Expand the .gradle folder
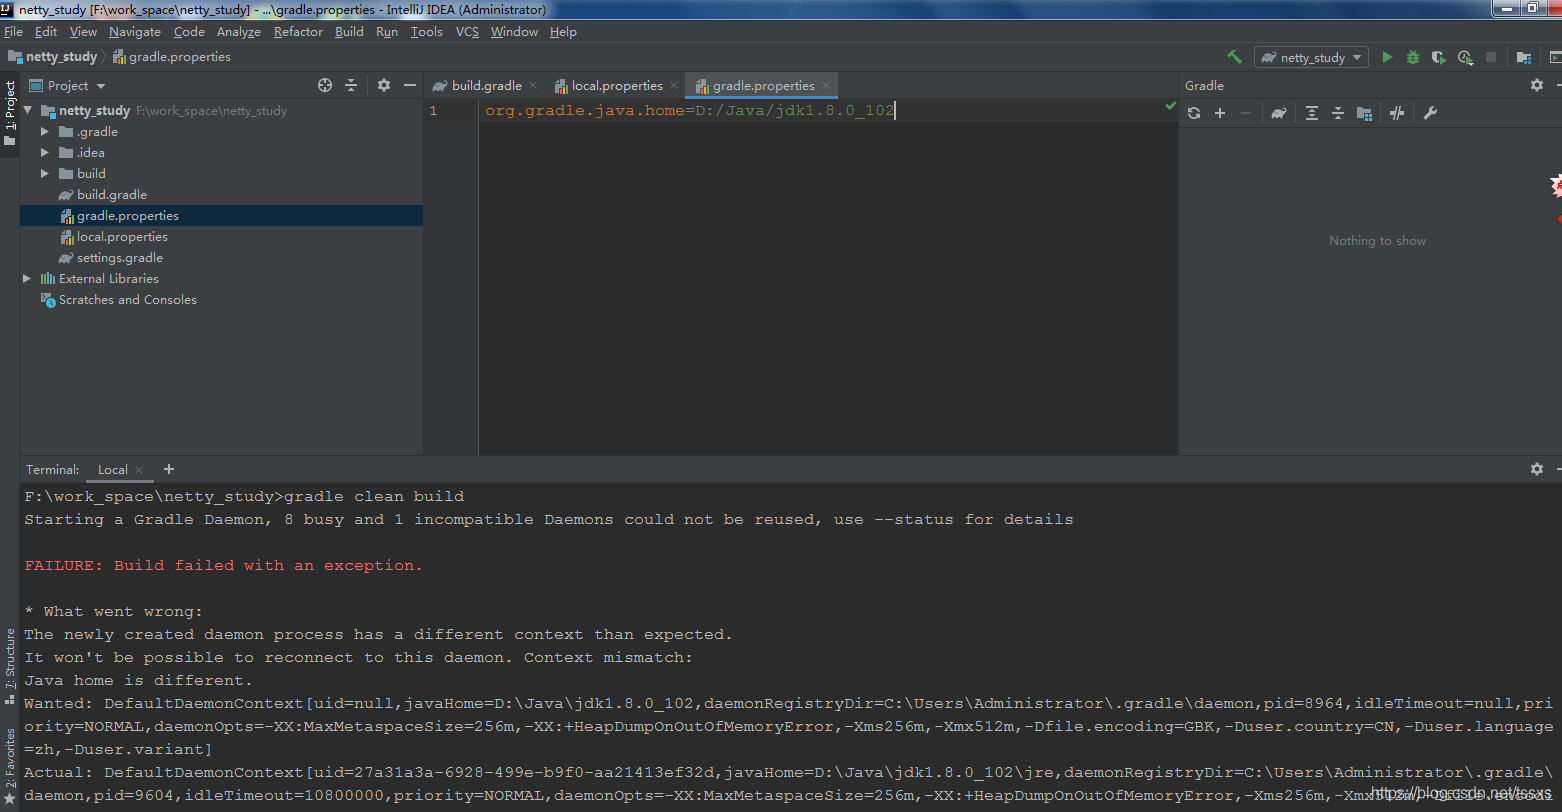Screen dimensions: 1562x812 44,131
